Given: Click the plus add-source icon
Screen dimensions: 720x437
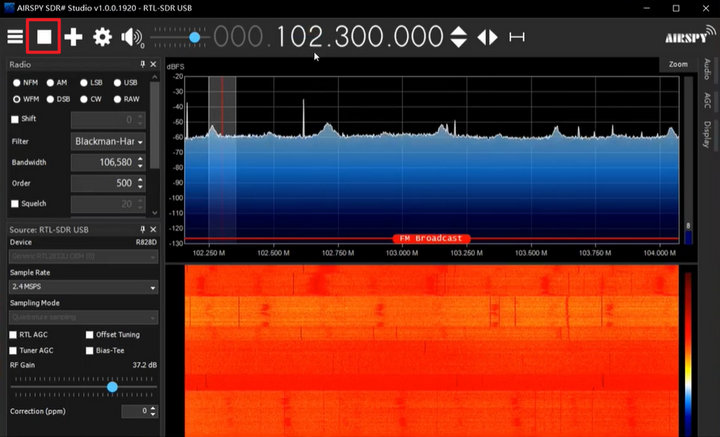Looking at the screenshot, I should [73, 37].
